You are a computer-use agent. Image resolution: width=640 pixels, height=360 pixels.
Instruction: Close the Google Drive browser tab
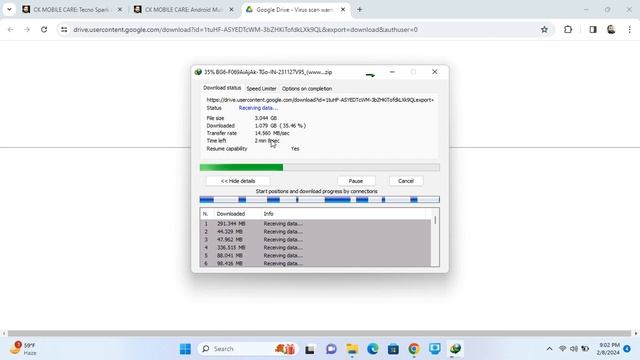click(x=343, y=9)
